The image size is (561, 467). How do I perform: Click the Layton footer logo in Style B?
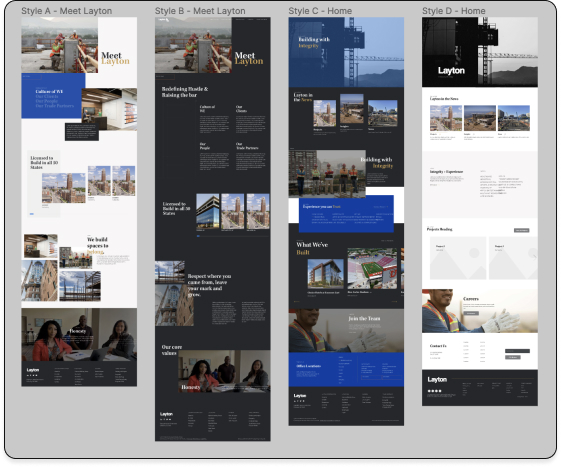[x=166, y=414]
